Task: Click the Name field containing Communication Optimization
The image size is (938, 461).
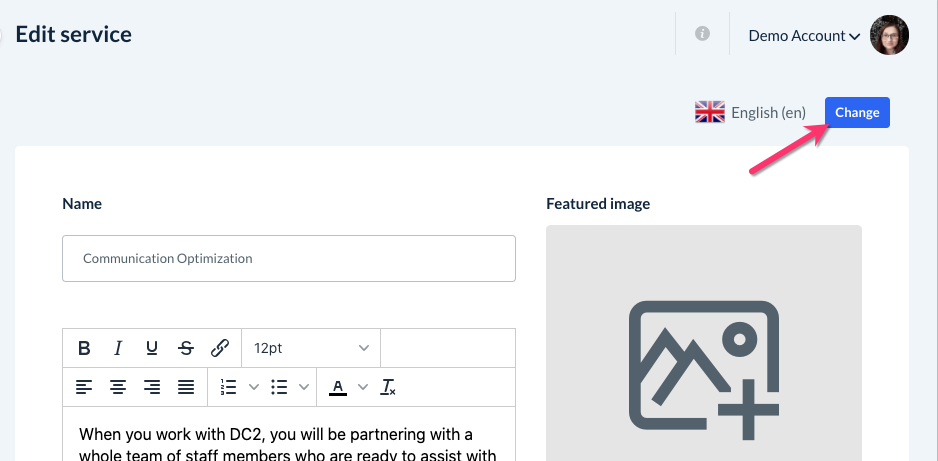Action: tap(289, 258)
